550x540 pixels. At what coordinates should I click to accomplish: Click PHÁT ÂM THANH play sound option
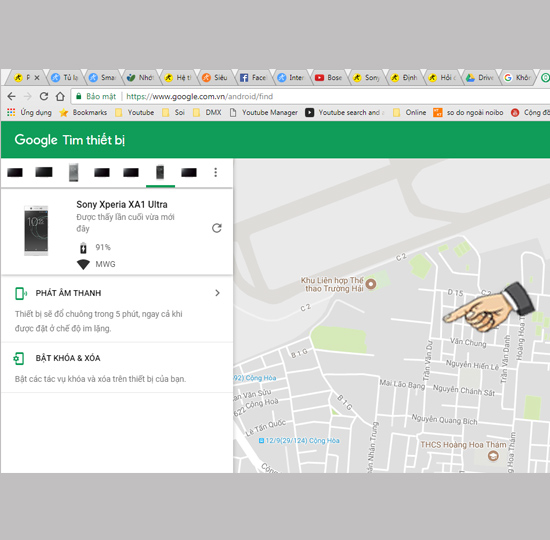pos(68,293)
